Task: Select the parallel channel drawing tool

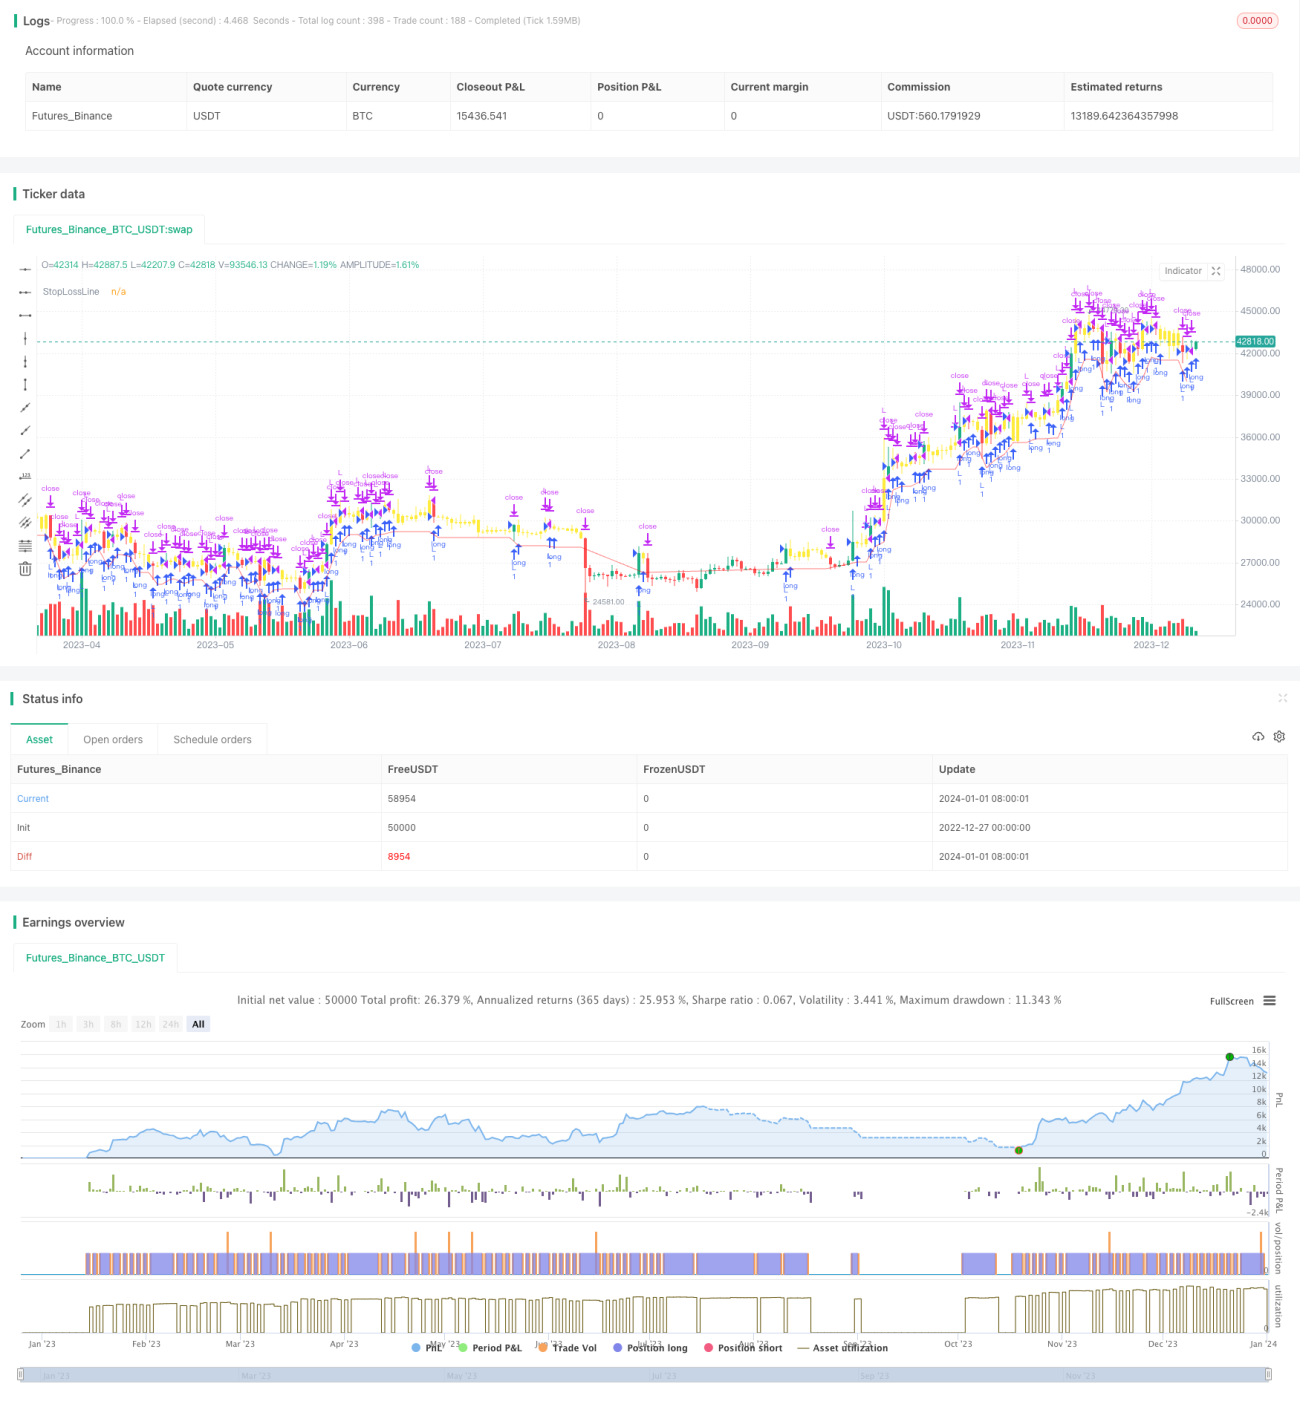Action: click(x=25, y=499)
